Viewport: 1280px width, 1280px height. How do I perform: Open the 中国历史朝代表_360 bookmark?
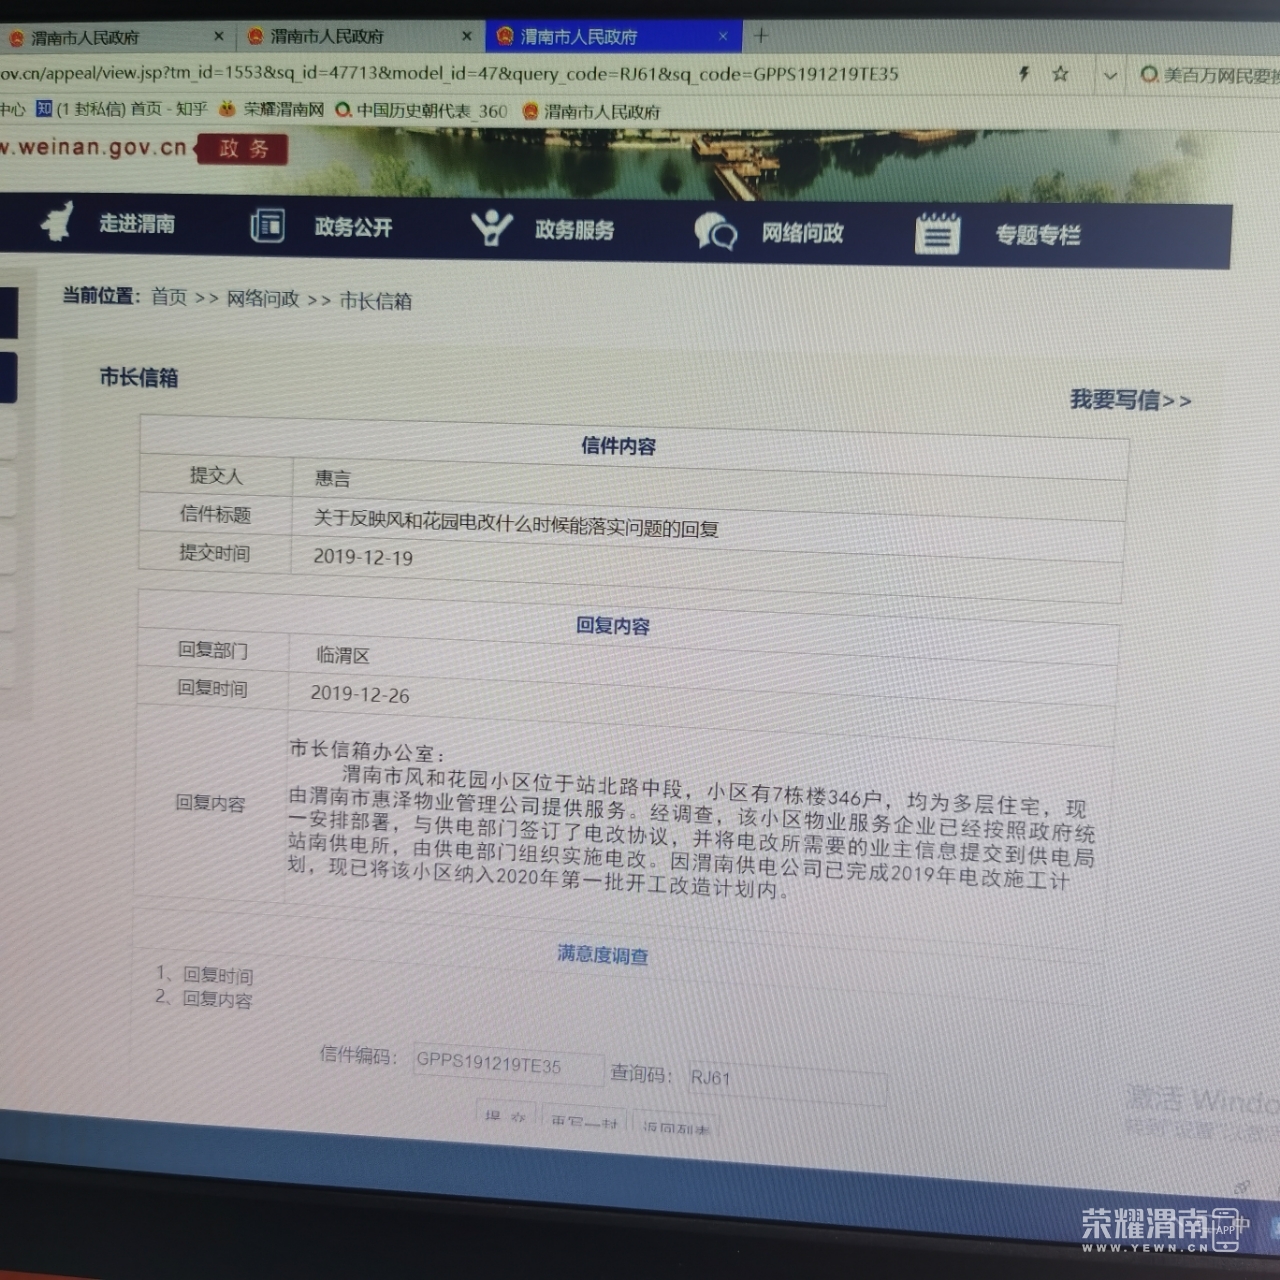(x=421, y=110)
